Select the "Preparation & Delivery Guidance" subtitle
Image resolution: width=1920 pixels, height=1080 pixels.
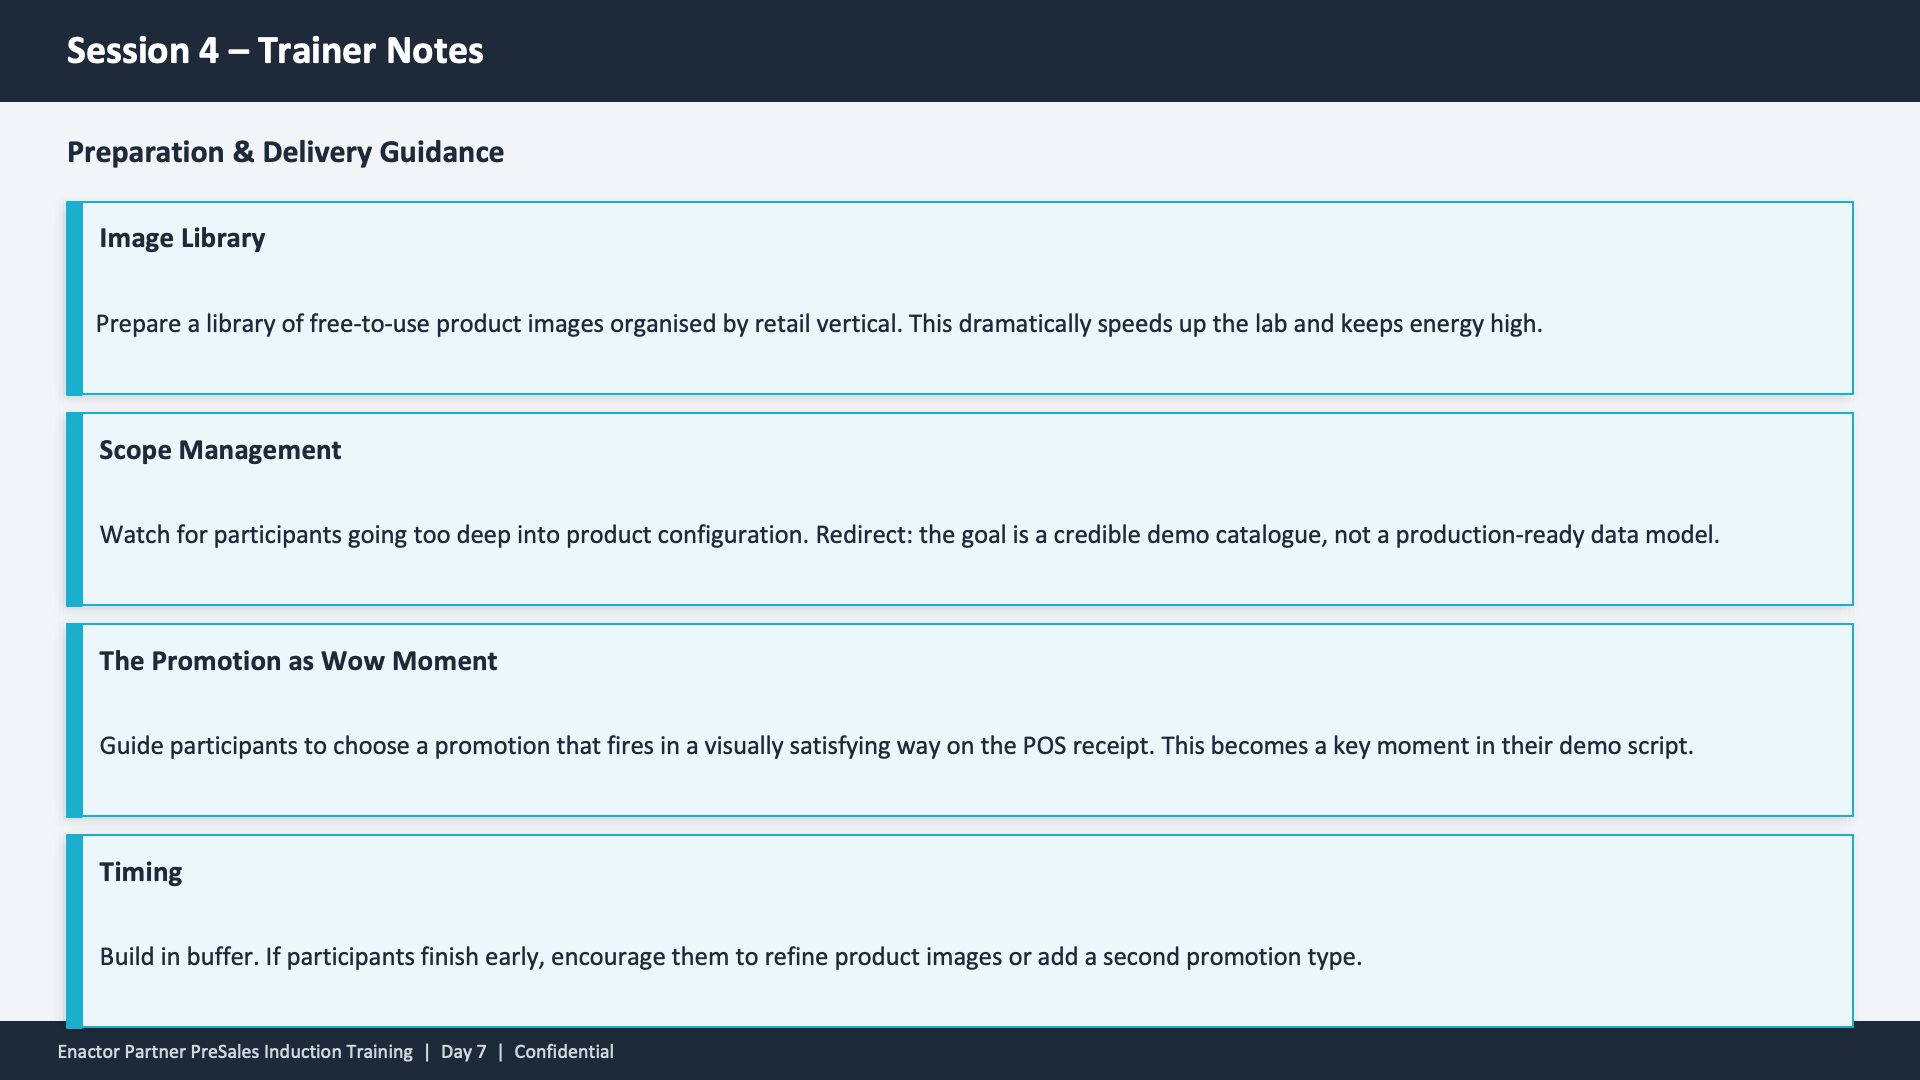click(285, 152)
